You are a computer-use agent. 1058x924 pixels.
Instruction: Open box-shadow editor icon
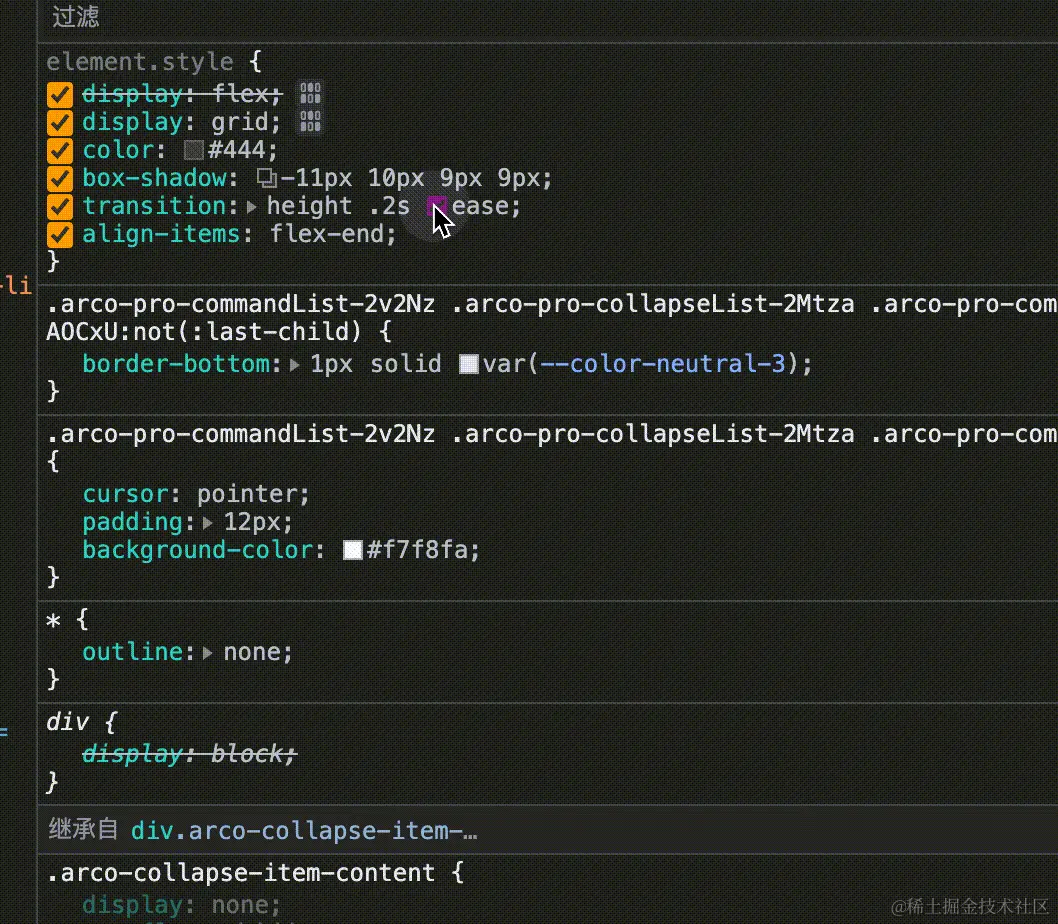pos(267,178)
